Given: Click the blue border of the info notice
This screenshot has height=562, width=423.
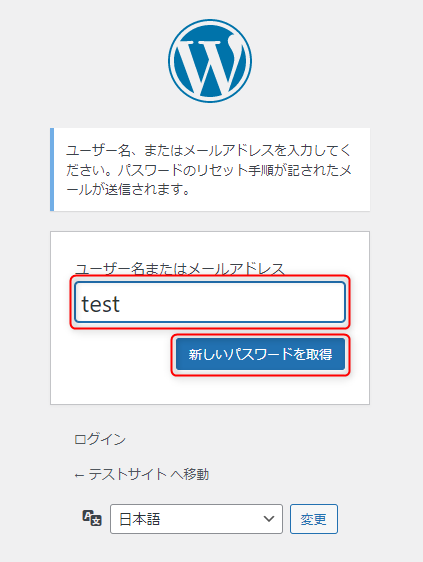Looking at the screenshot, I should pos(52,170).
